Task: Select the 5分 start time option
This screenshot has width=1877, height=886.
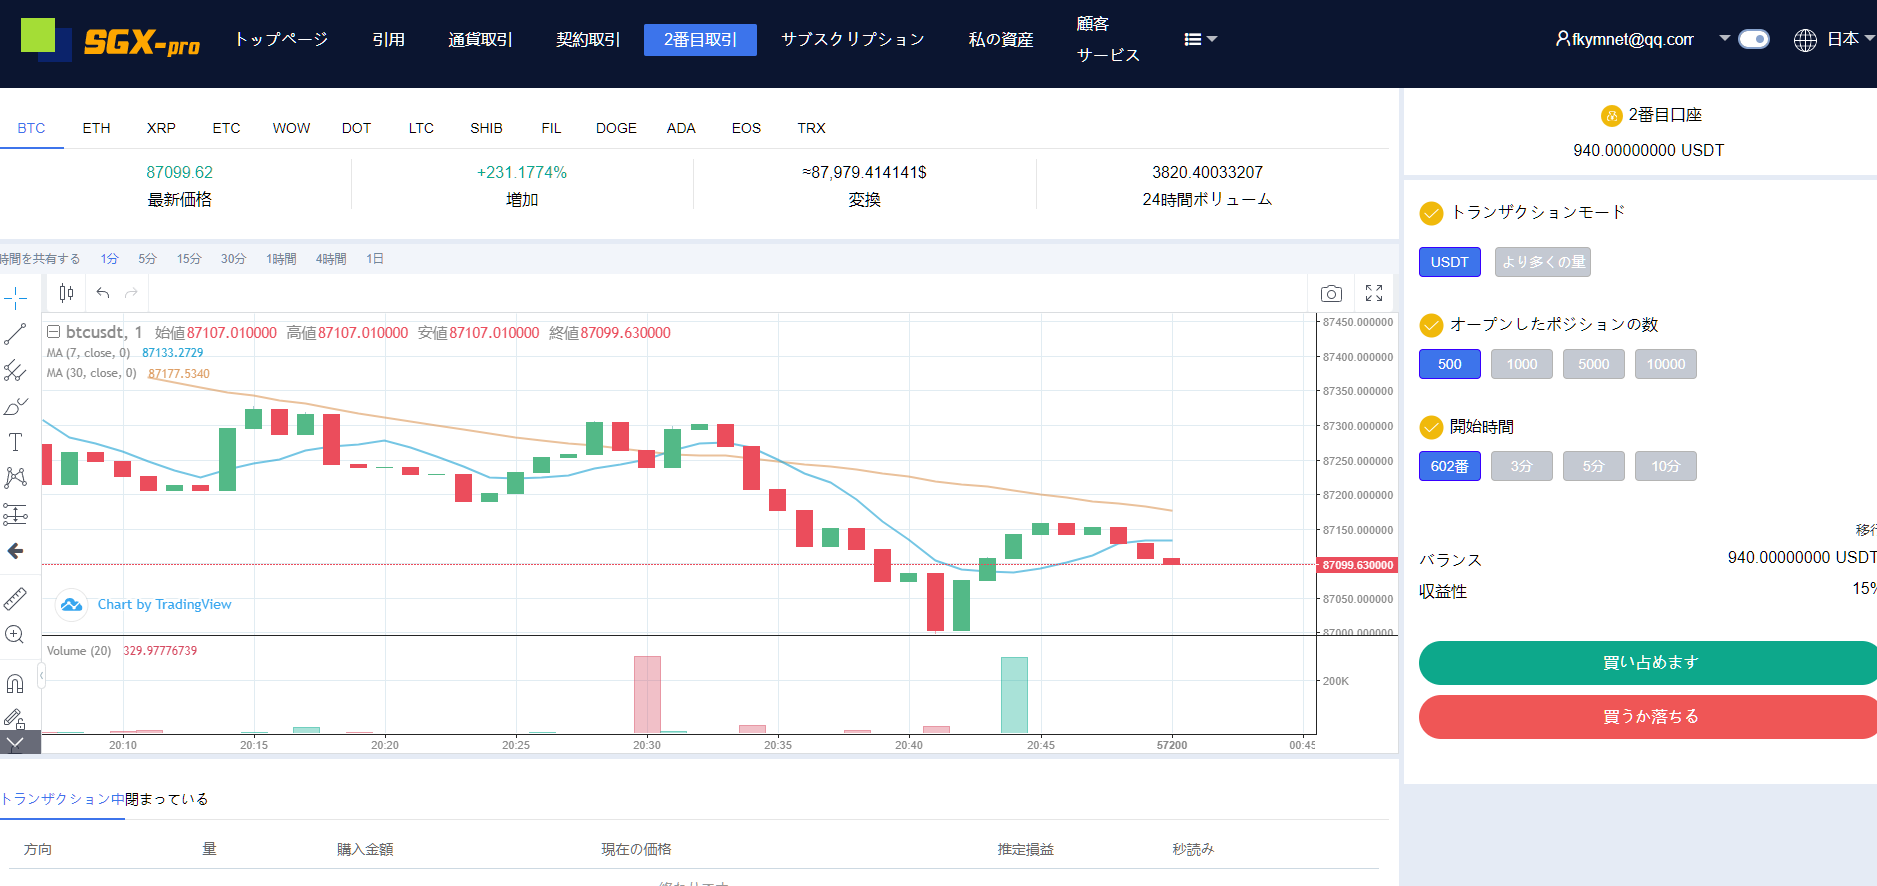Action: click(x=1594, y=466)
